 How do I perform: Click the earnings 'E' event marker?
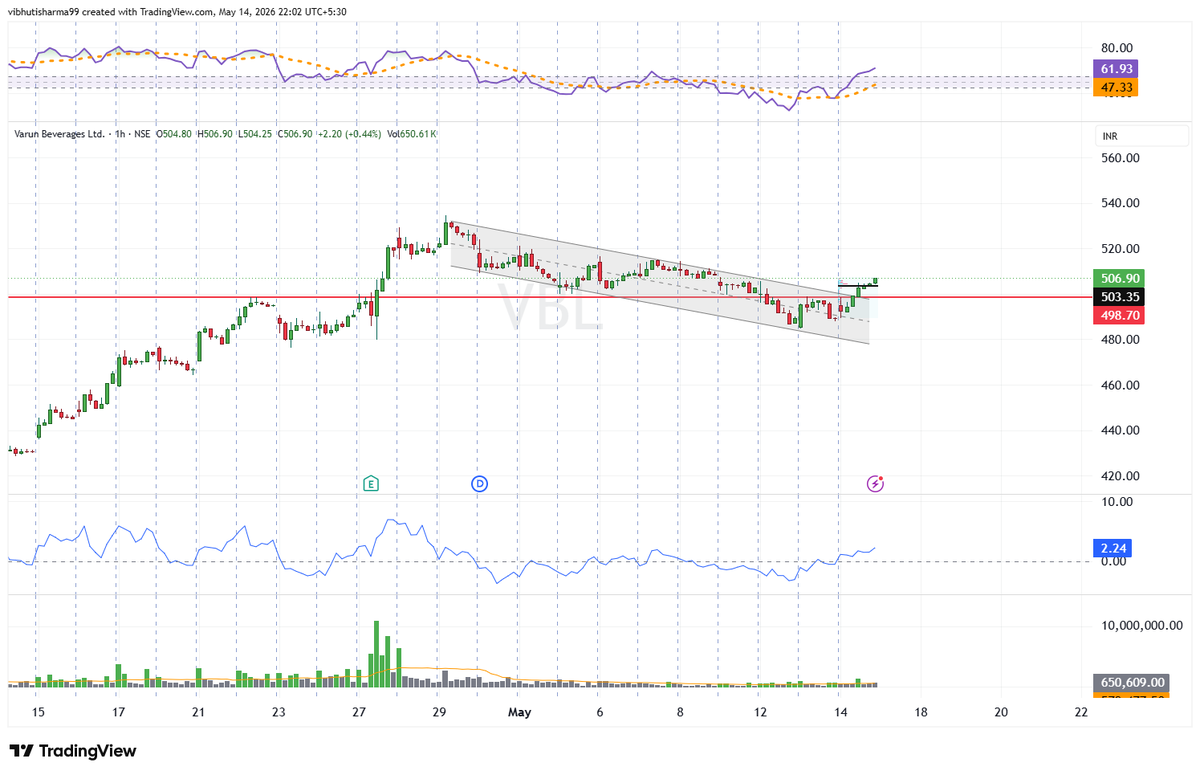point(371,484)
